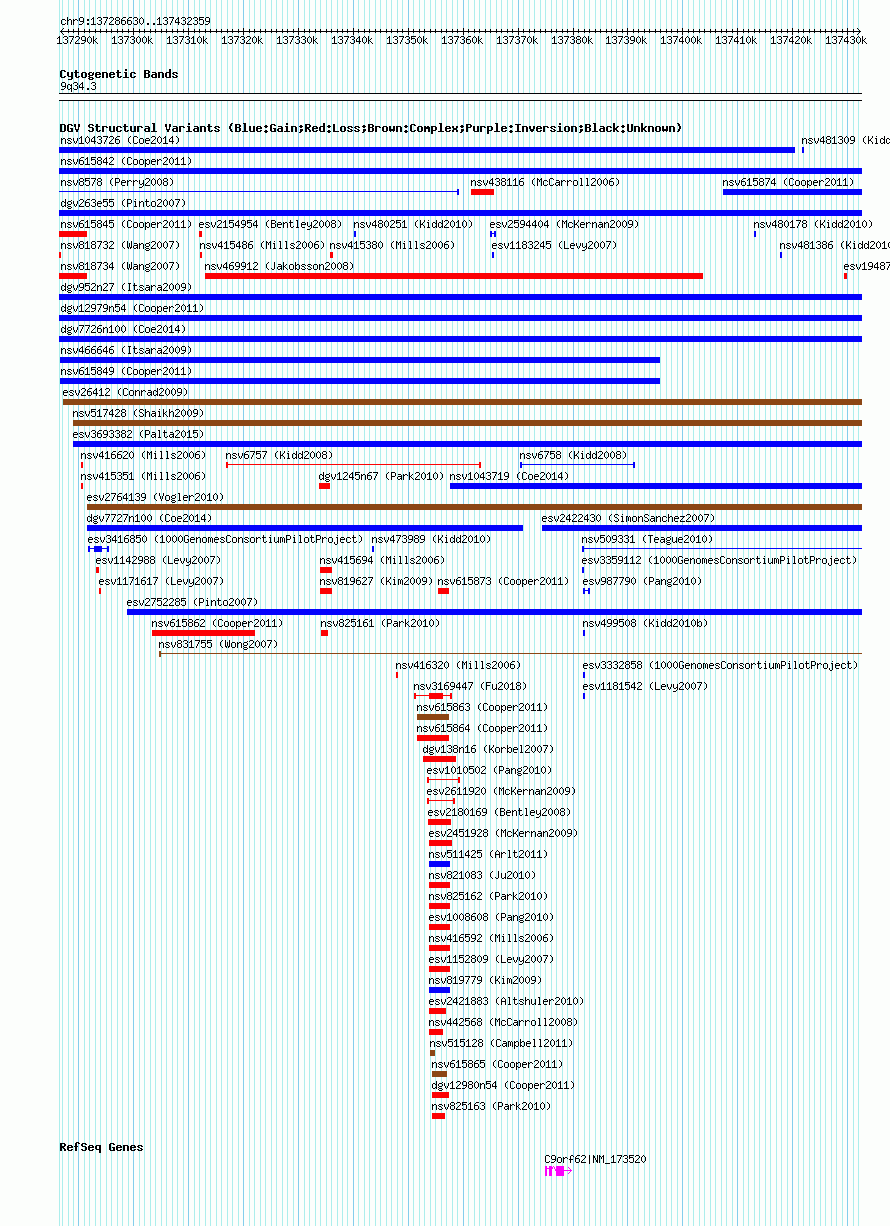This screenshot has width=890, height=1226.
Task: Click the Cytogenetic Bands track title
Action: (119, 74)
